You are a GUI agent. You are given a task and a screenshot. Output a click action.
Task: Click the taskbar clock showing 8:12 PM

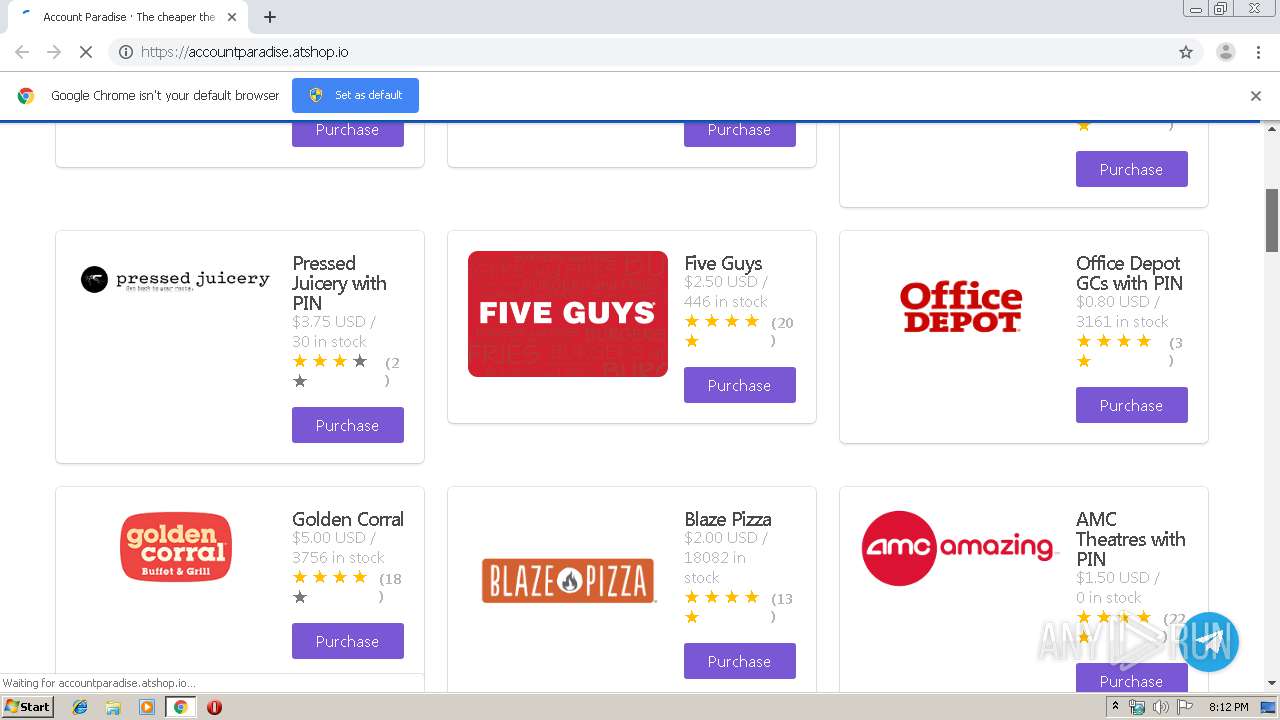pos(1228,707)
